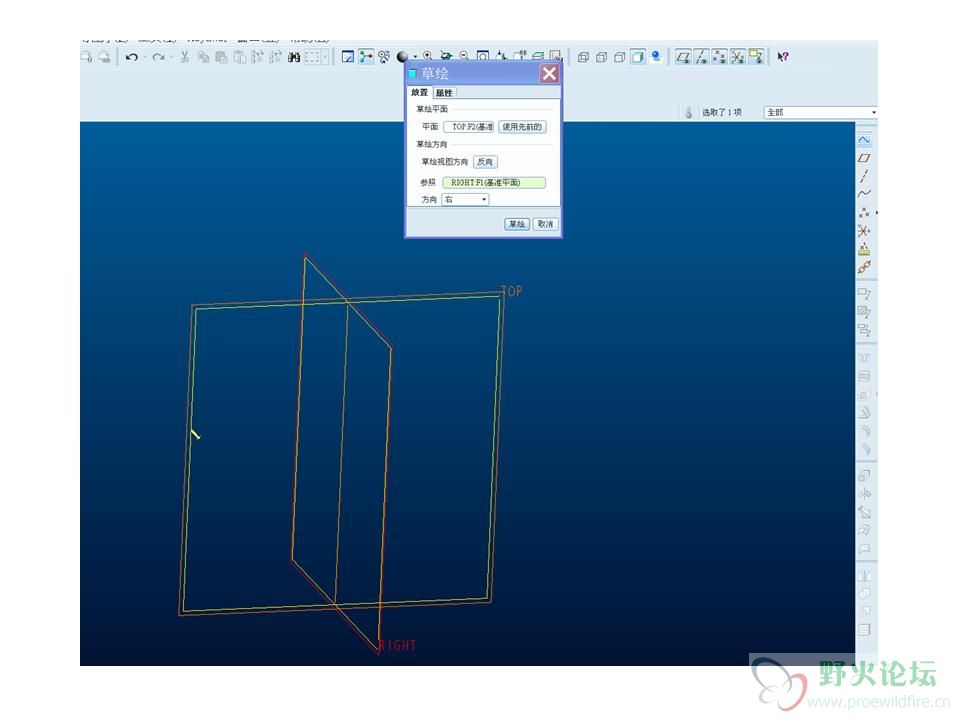This screenshot has width=960, height=720.
Task: Click the 草绘 confirm button
Action: pos(517,224)
